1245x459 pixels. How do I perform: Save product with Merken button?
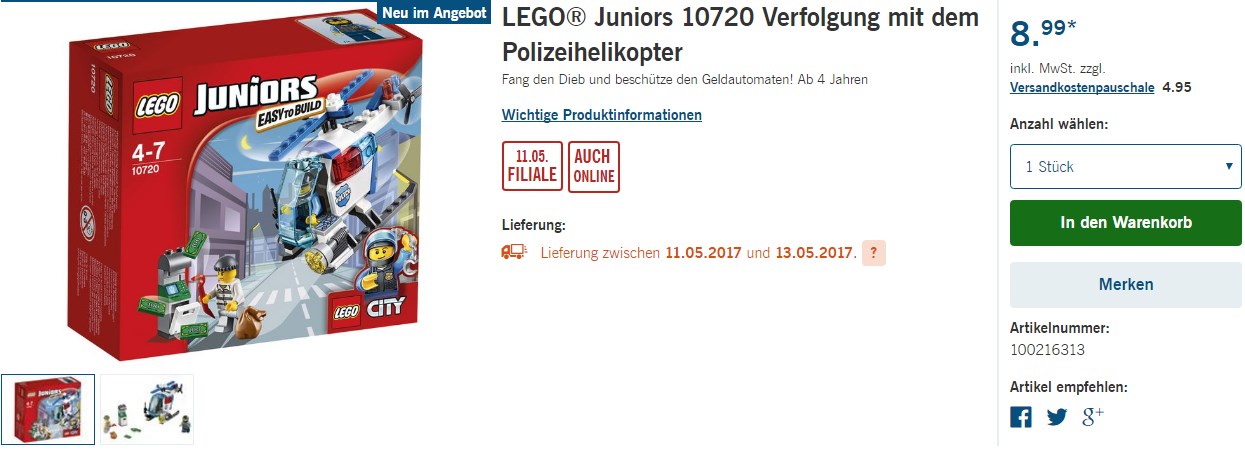click(1126, 284)
